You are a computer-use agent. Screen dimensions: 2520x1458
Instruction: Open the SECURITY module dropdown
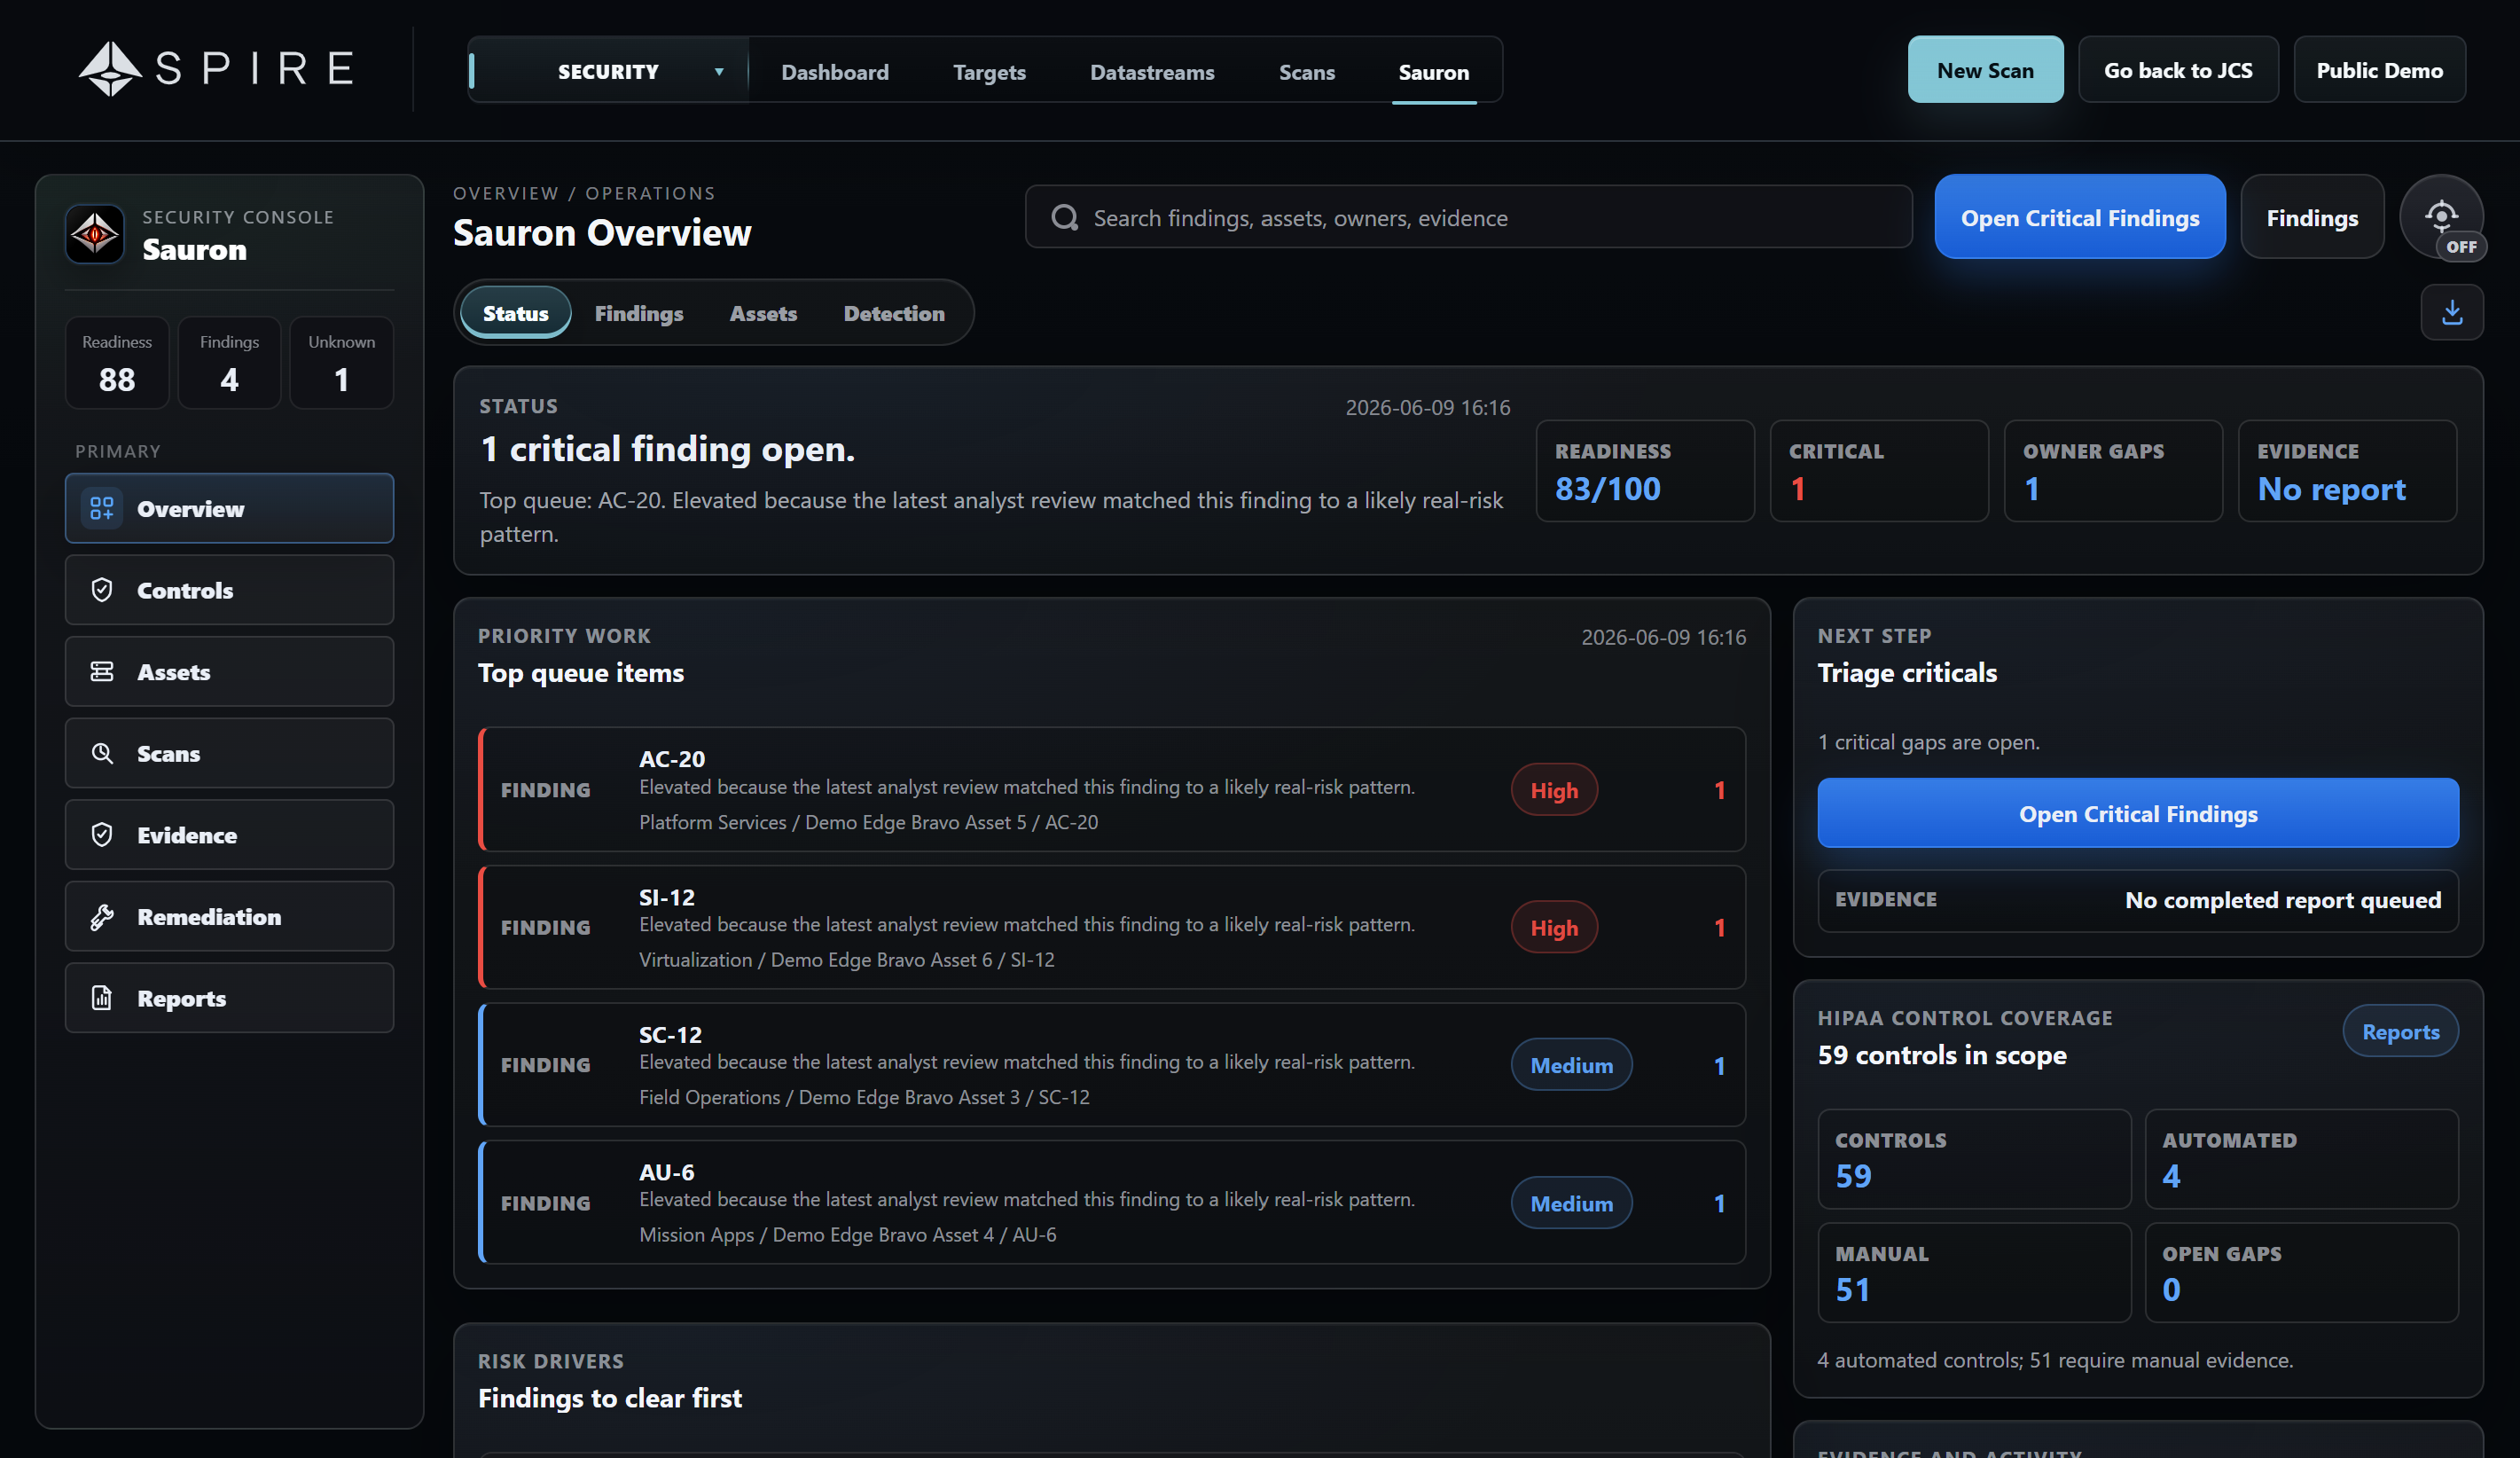point(608,71)
